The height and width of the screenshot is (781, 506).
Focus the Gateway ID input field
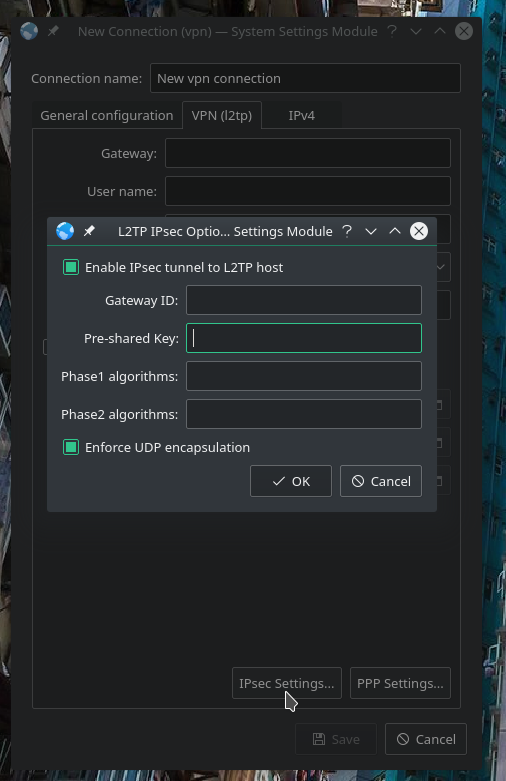(304, 300)
